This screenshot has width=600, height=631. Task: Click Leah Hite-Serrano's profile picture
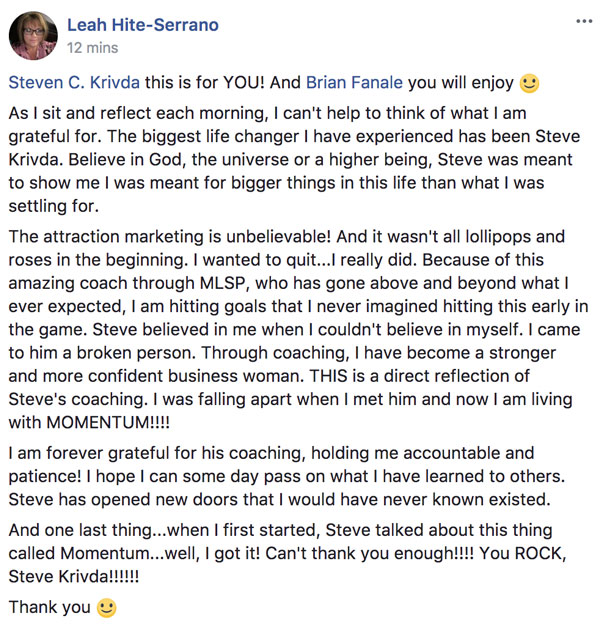(33, 35)
